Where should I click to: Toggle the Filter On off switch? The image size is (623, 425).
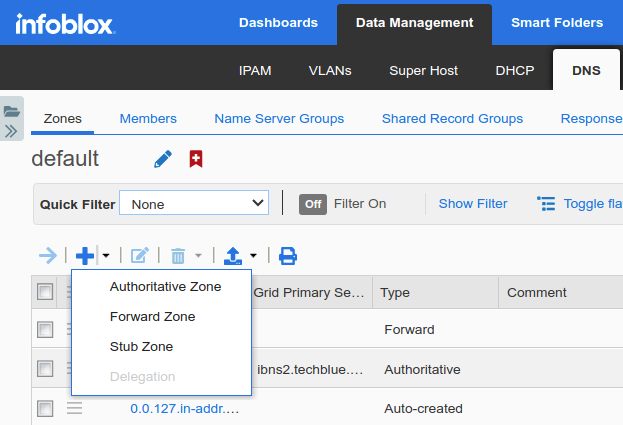coord(313,204)
